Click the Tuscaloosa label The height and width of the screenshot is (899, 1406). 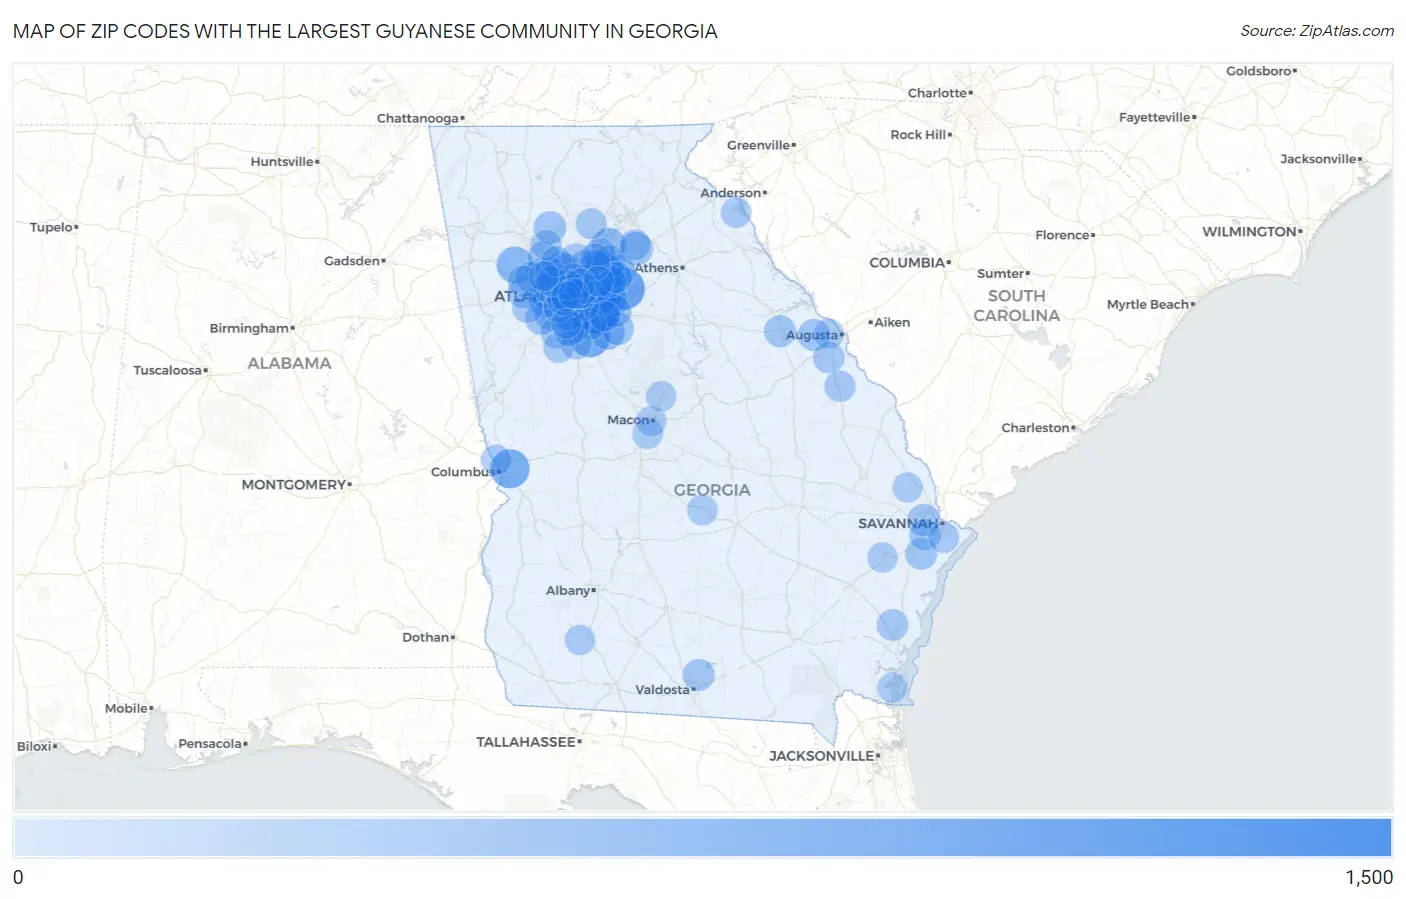[x=169, y=370]
